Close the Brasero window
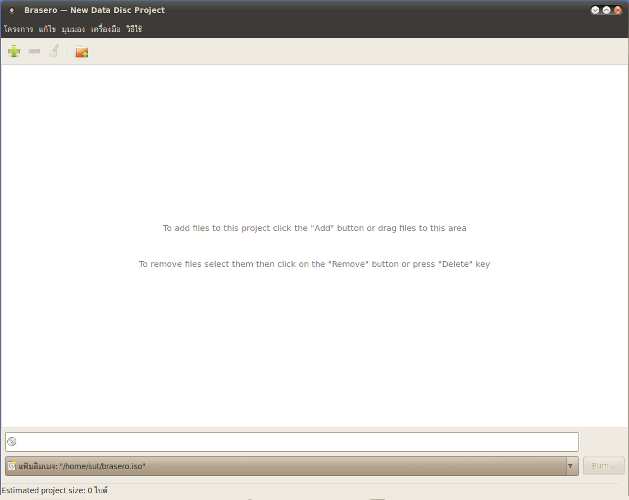This screenshot has height=500, width=629. point(618,10)
